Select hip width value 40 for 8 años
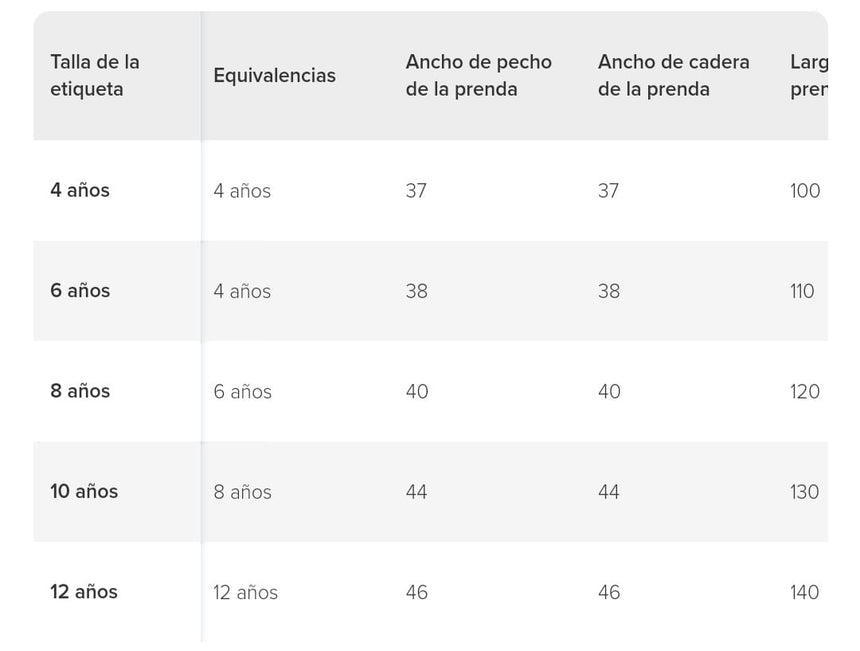860x651 pixels. [609, 391]
